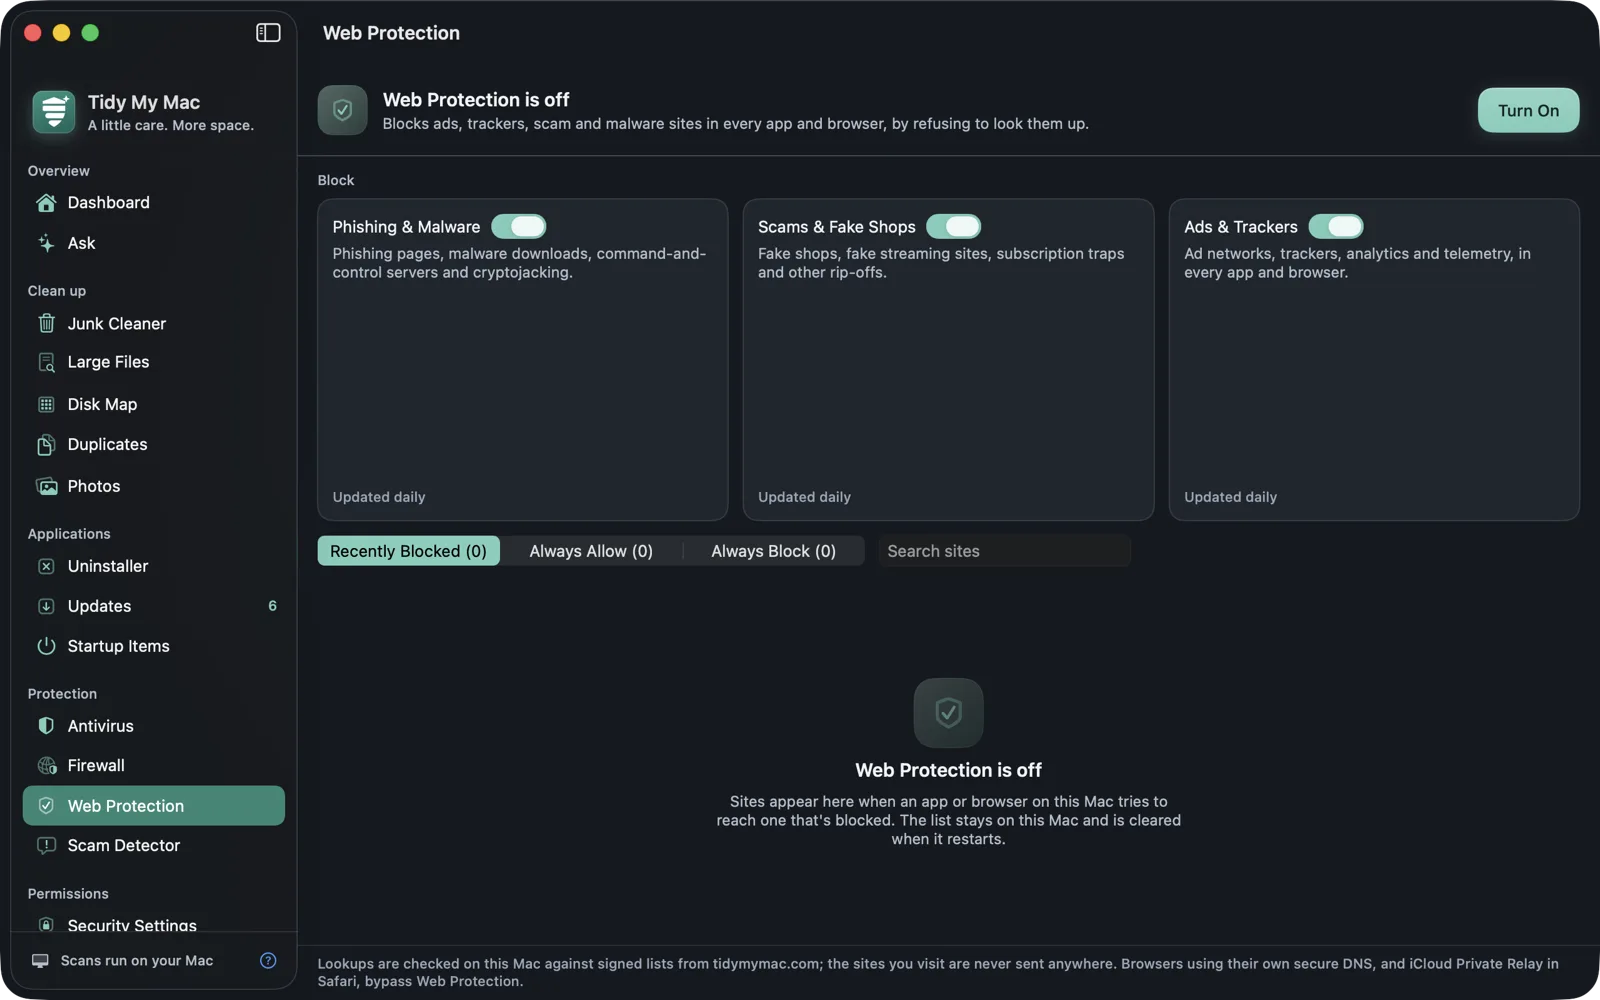
Task: Click the Scans run on your Mac text
Action: point(137,961)
